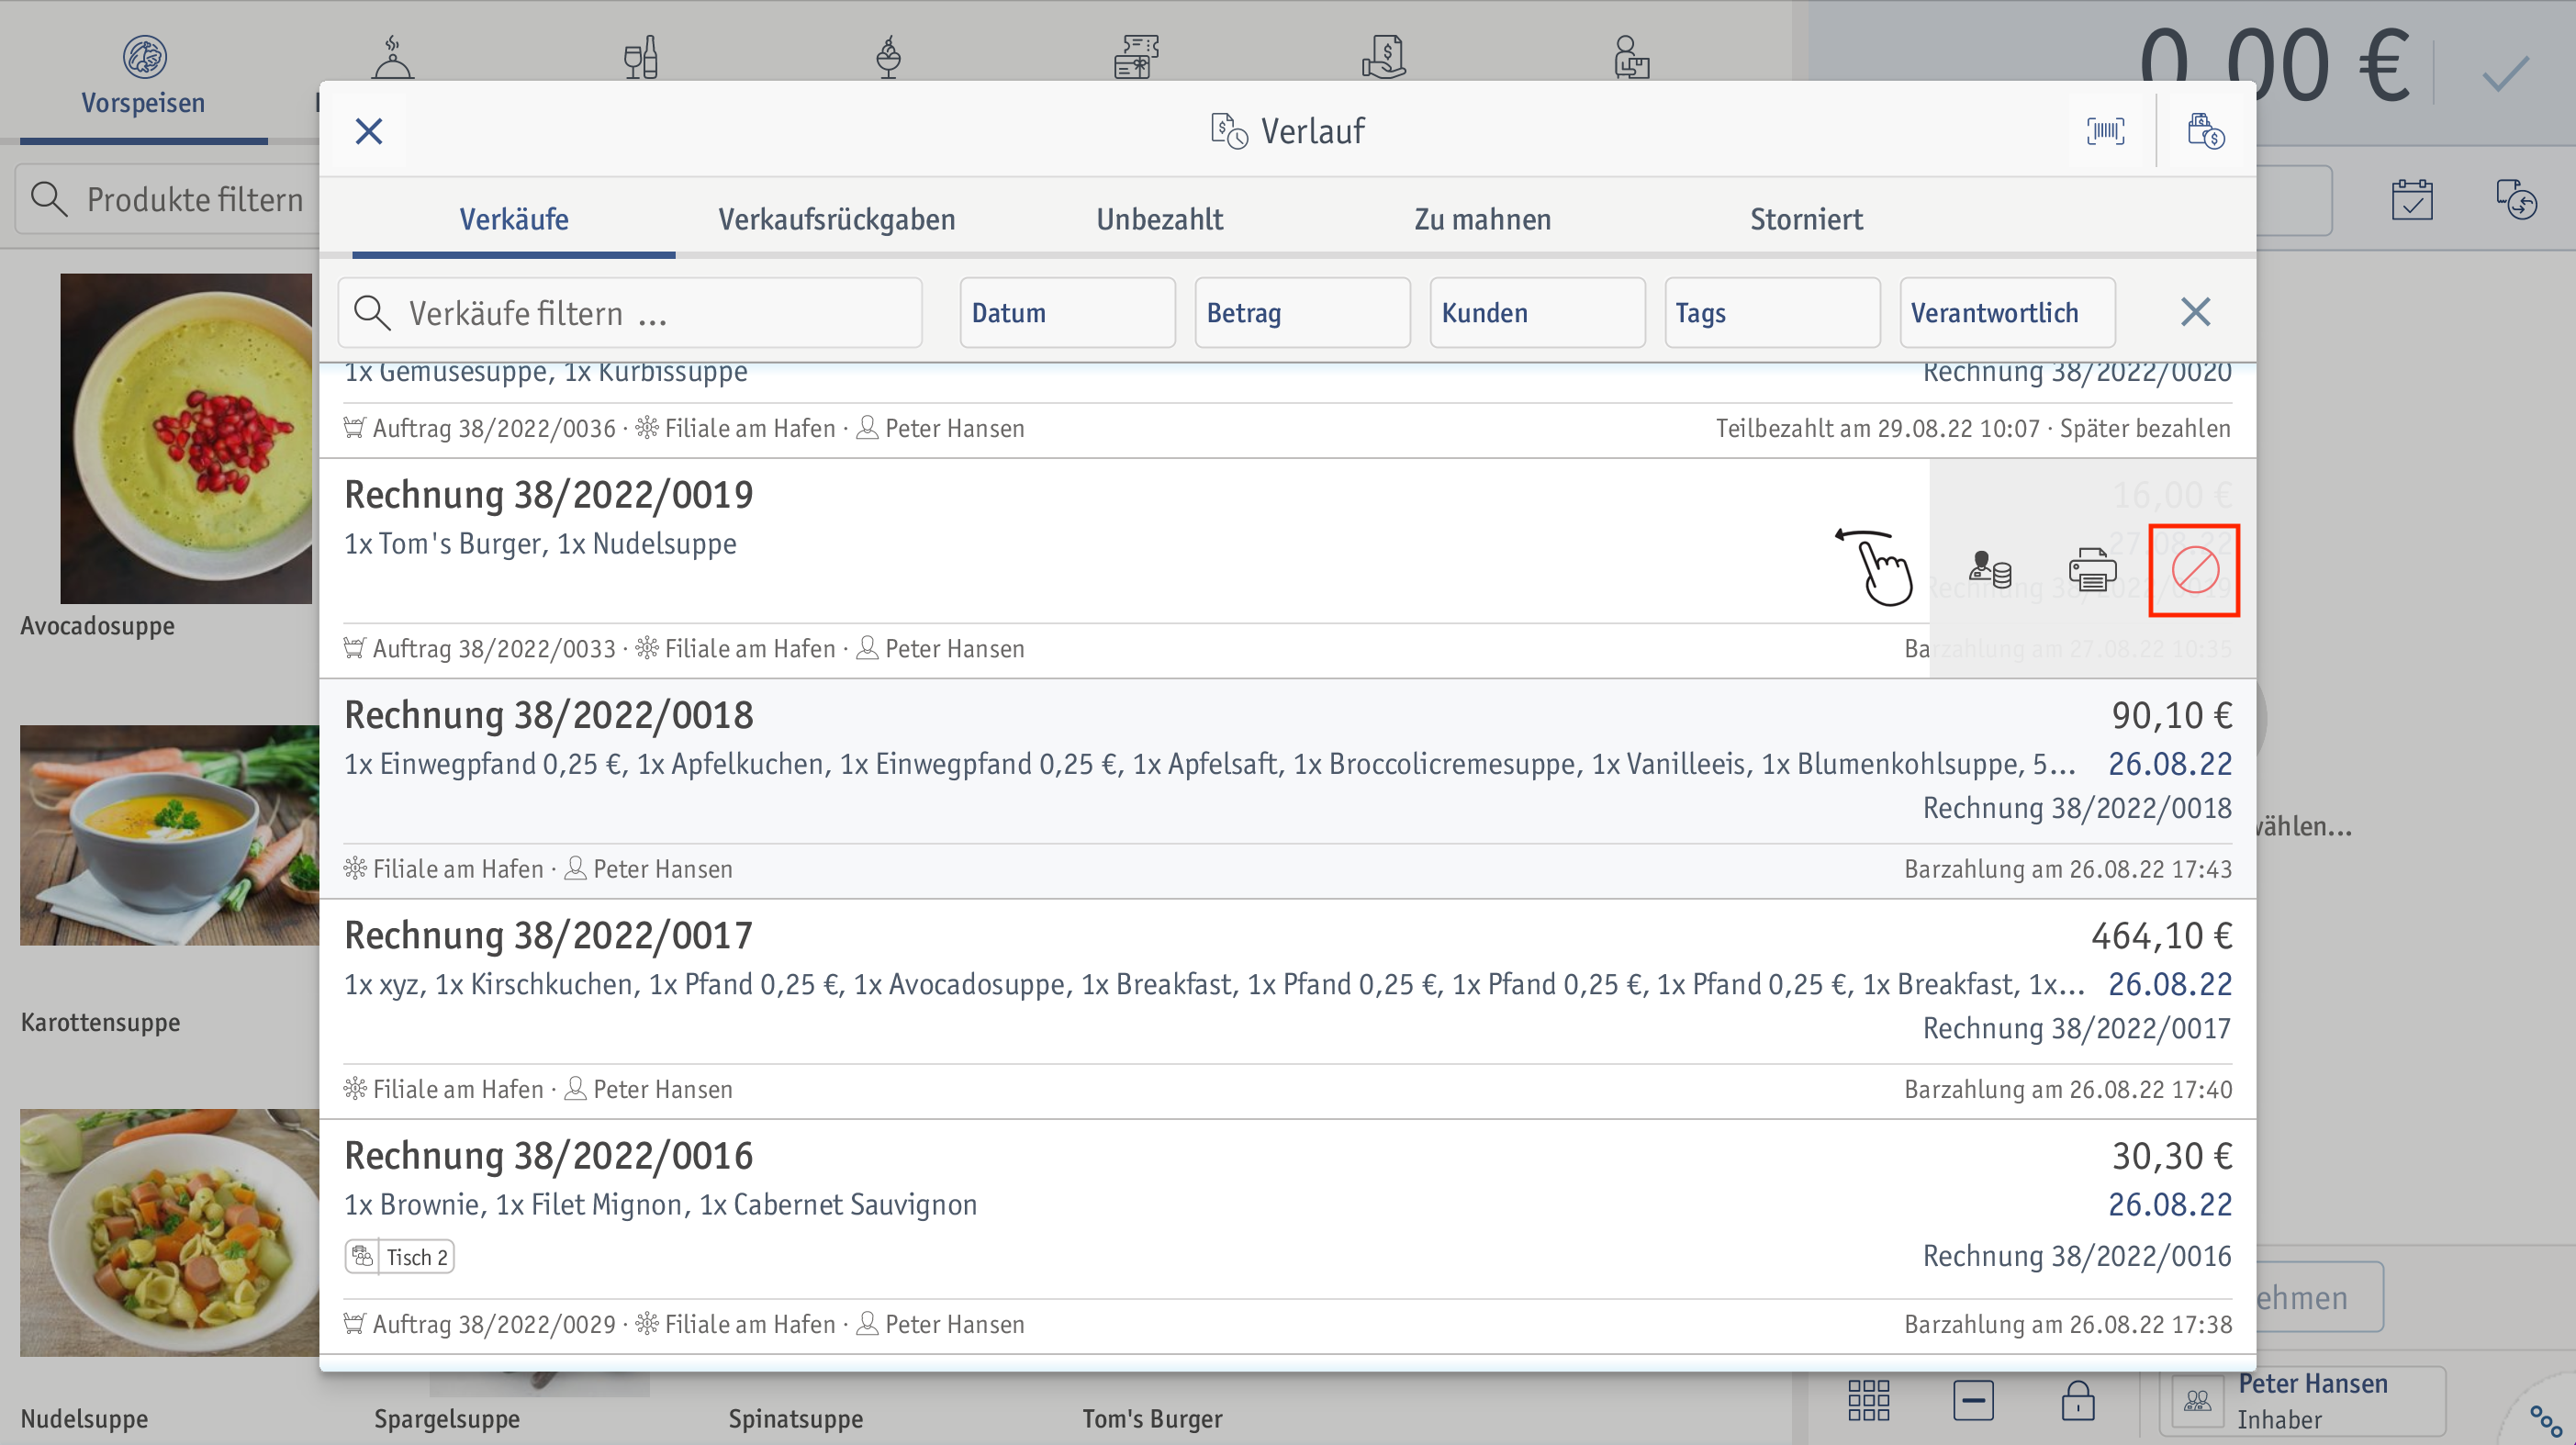Click the 90,10 € amount
The image size is (2576, 1445).
pyautogui.click(x=2171, y=716)
